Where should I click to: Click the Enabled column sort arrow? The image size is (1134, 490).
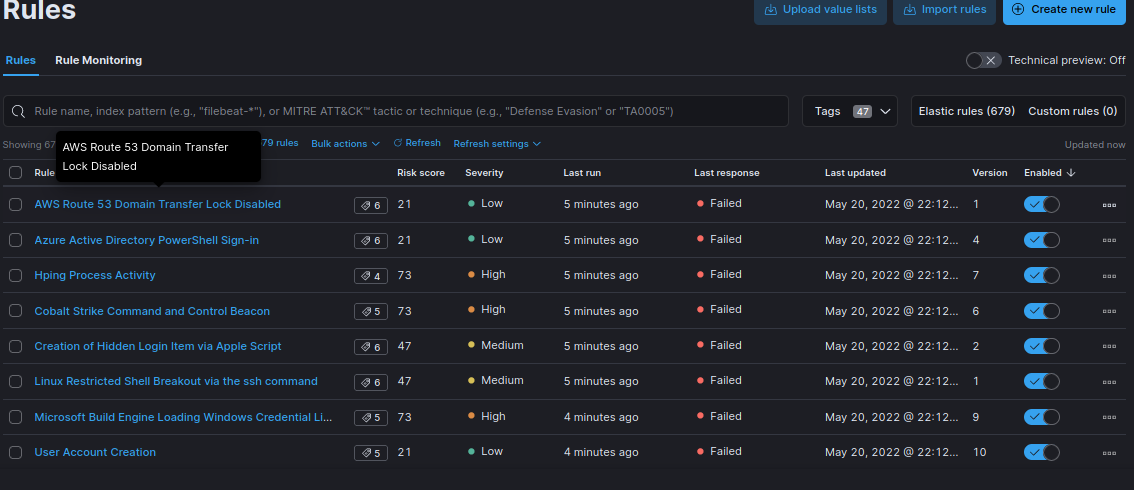tap(1071, 173)
